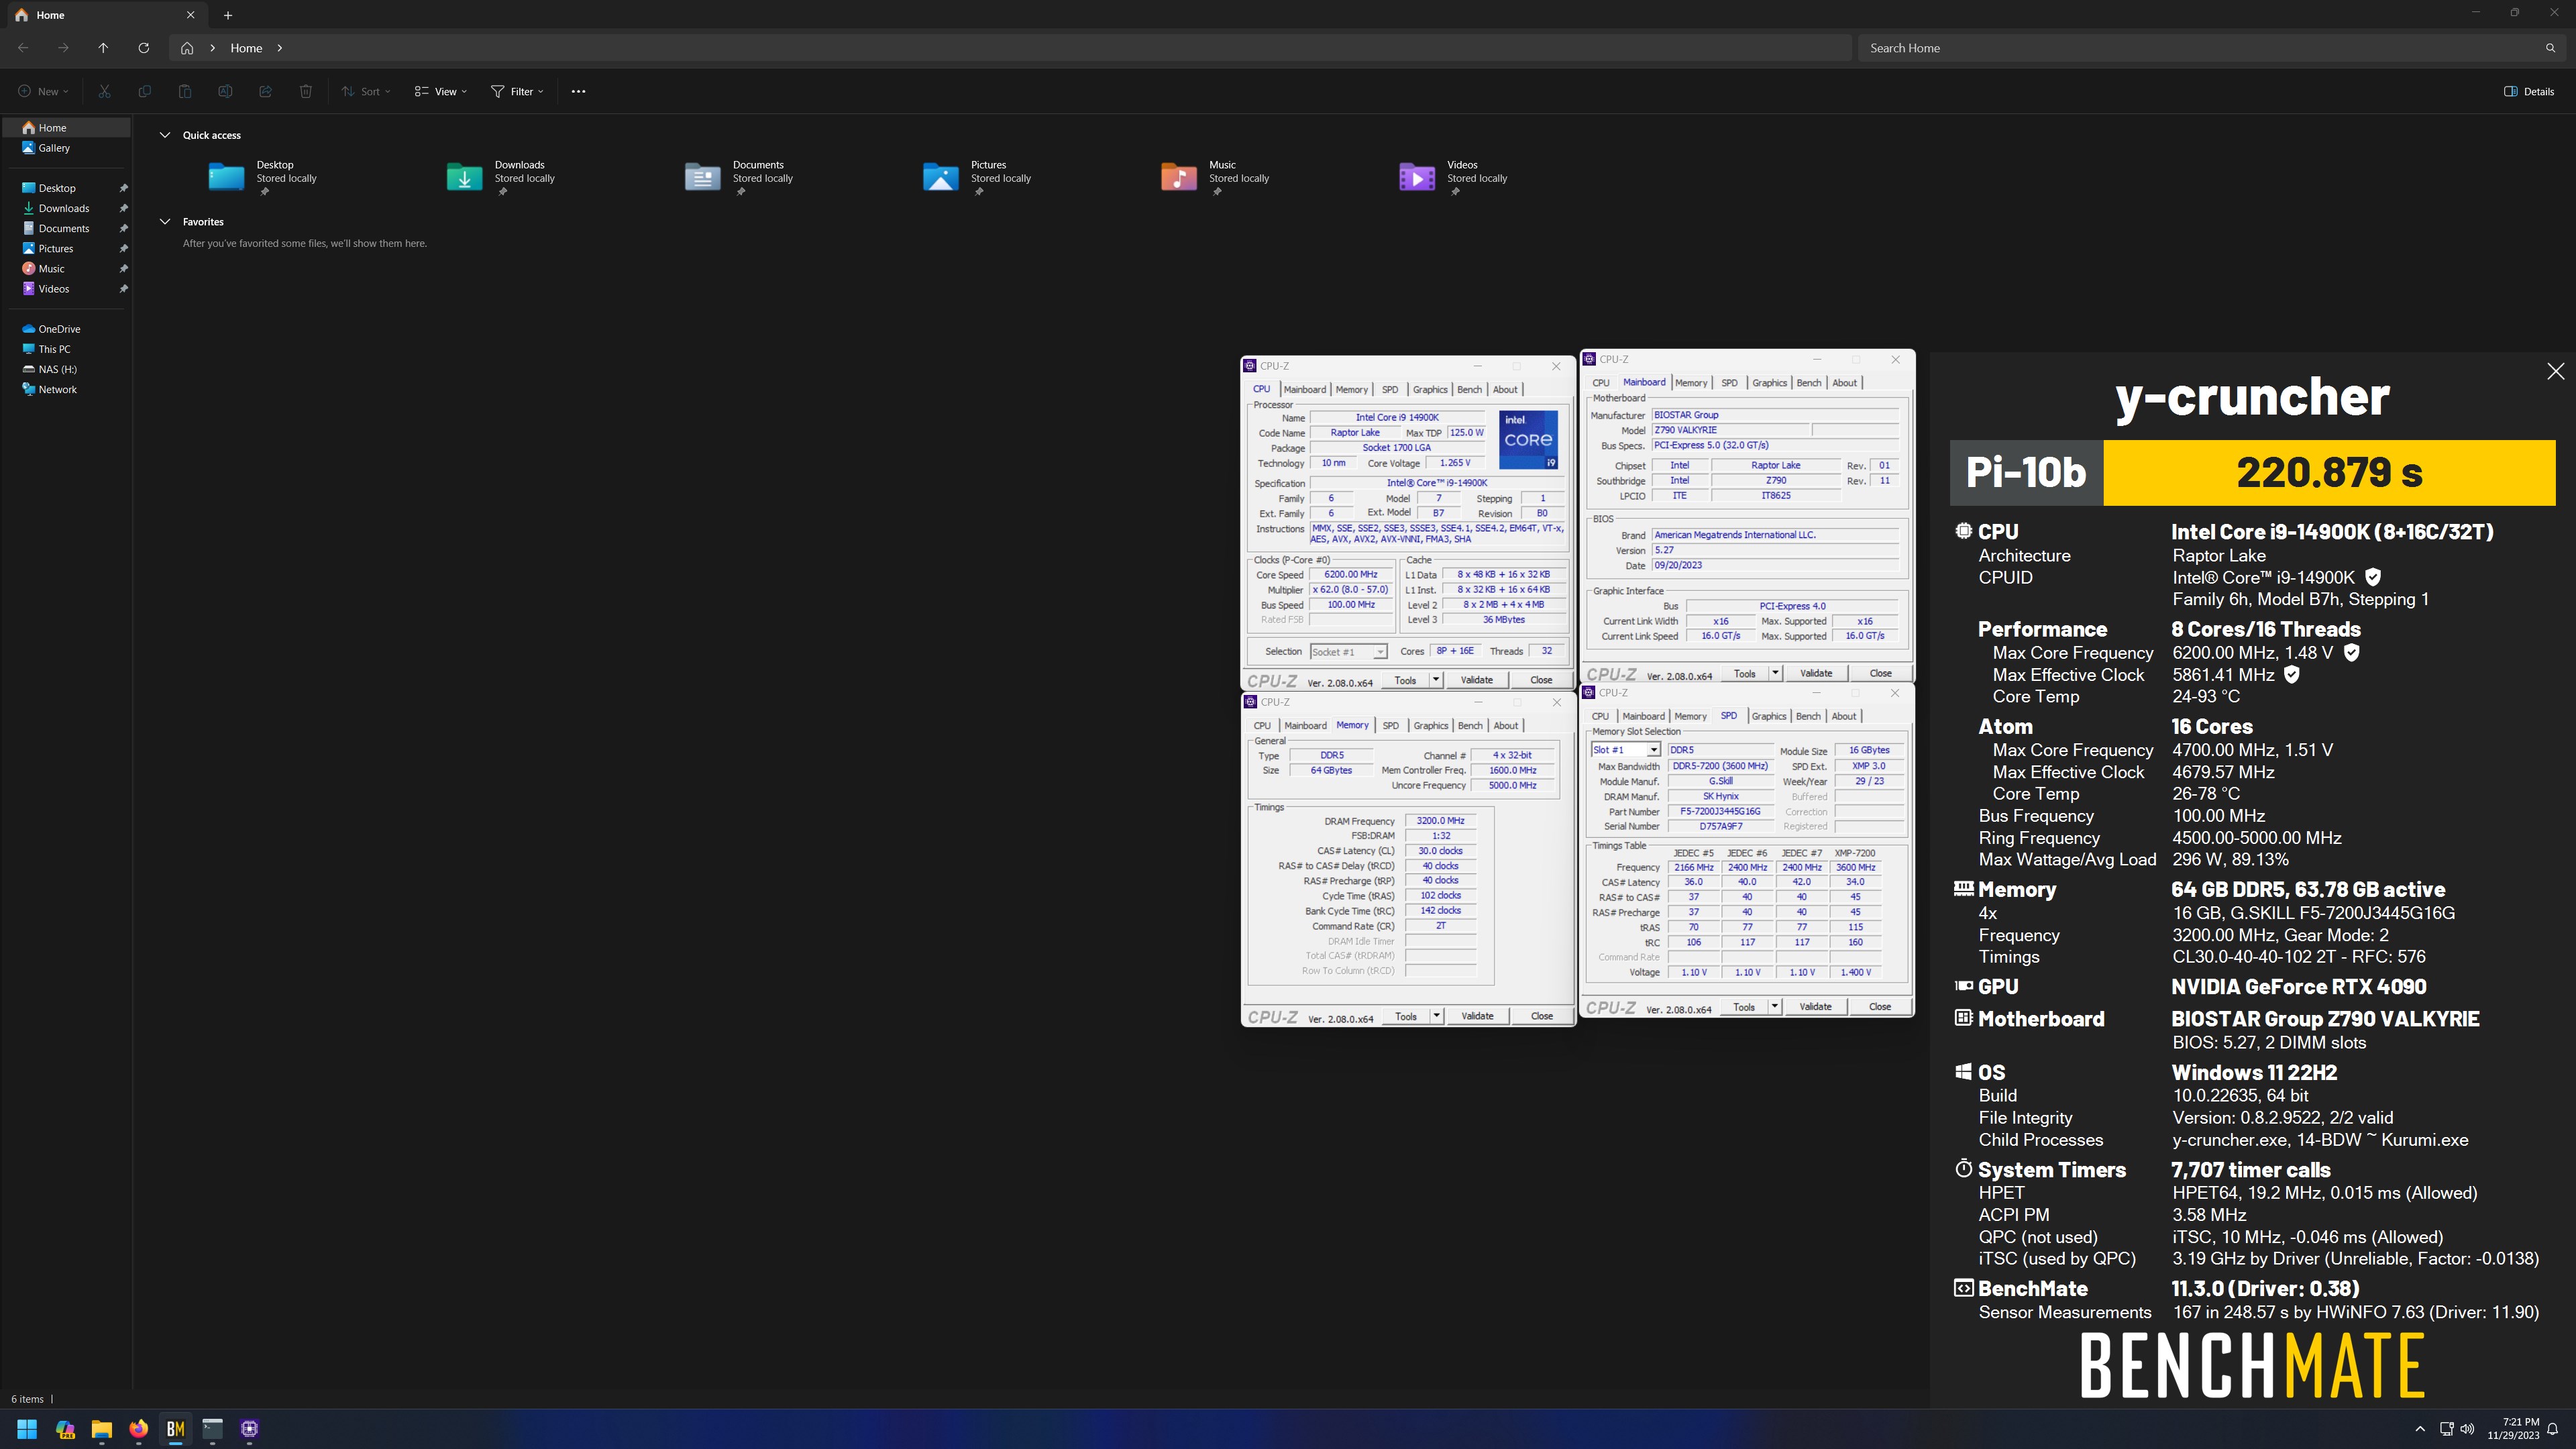Open Tools dropdown arrow in CPU-Z Memory window
Viewport: 2576px width, 1449px height.
pos(1436,1016)
